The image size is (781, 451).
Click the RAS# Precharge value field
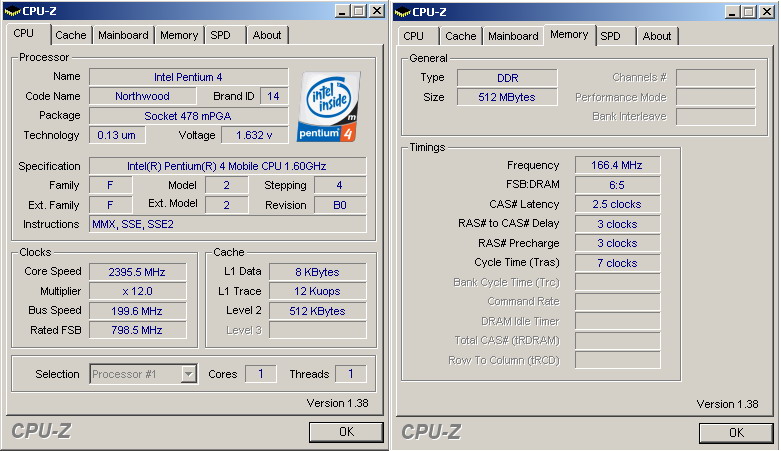point(617,243)
